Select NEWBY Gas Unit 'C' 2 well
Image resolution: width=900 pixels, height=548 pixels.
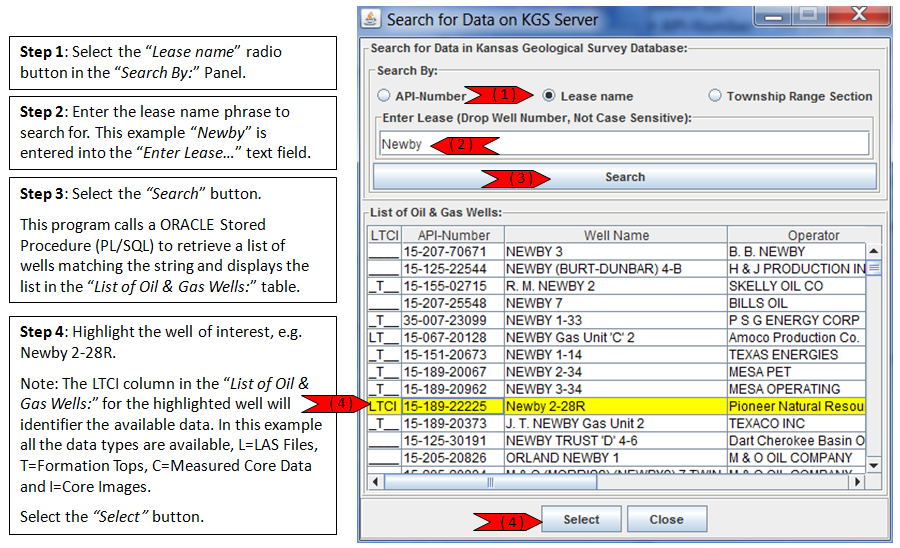(x=616, y=337)
